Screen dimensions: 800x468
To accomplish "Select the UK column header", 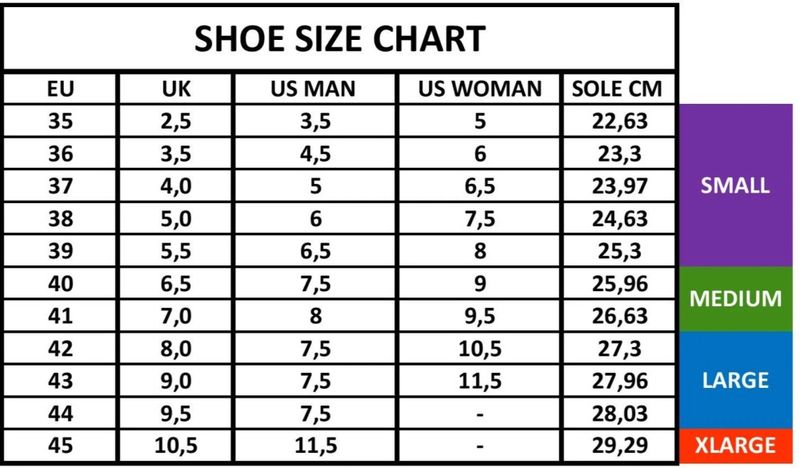I will coord(176,89).
